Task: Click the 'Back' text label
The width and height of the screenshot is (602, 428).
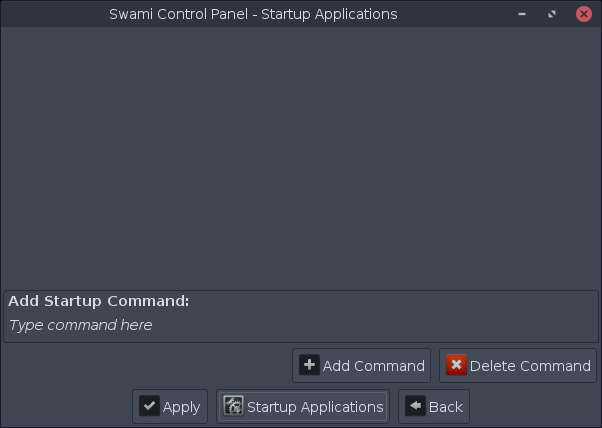Action: (446, 407)
